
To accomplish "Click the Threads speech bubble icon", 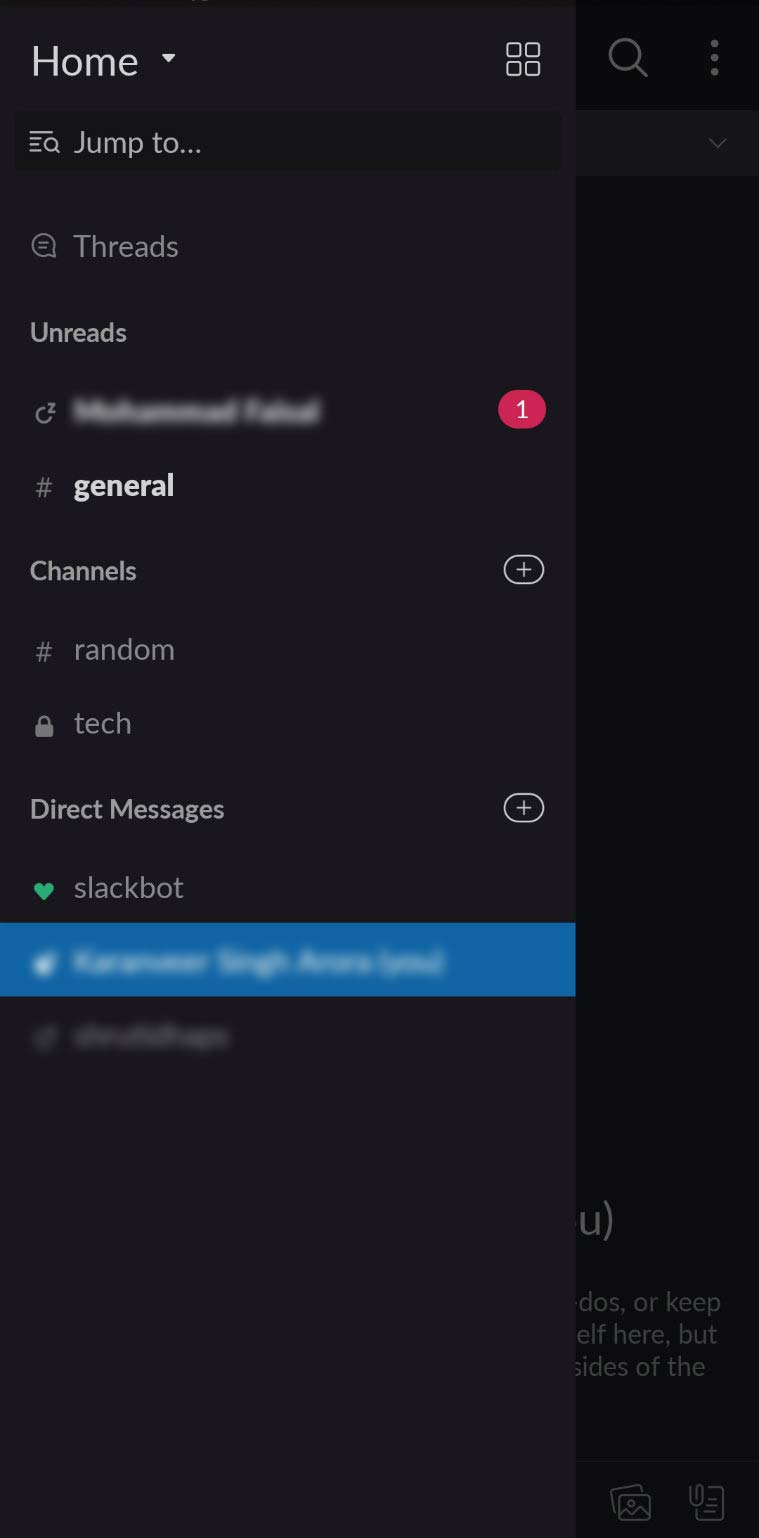I will click(44, 245).
